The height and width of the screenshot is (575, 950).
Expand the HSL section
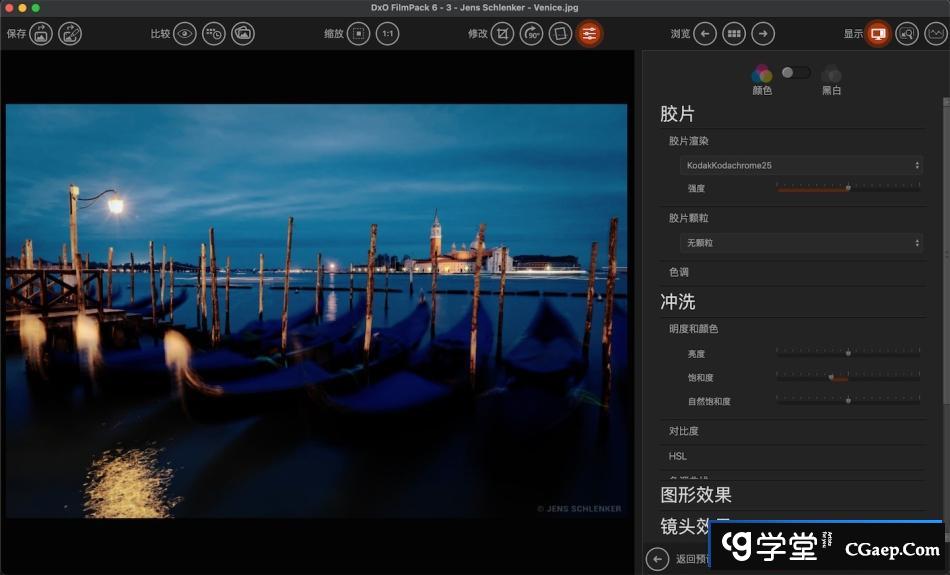click(677, 456)
